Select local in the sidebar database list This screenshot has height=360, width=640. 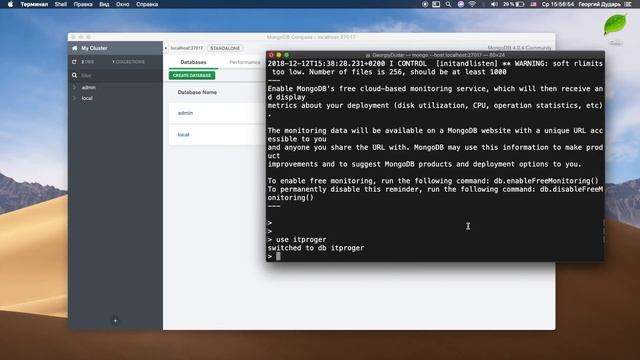tap(87, 98)
